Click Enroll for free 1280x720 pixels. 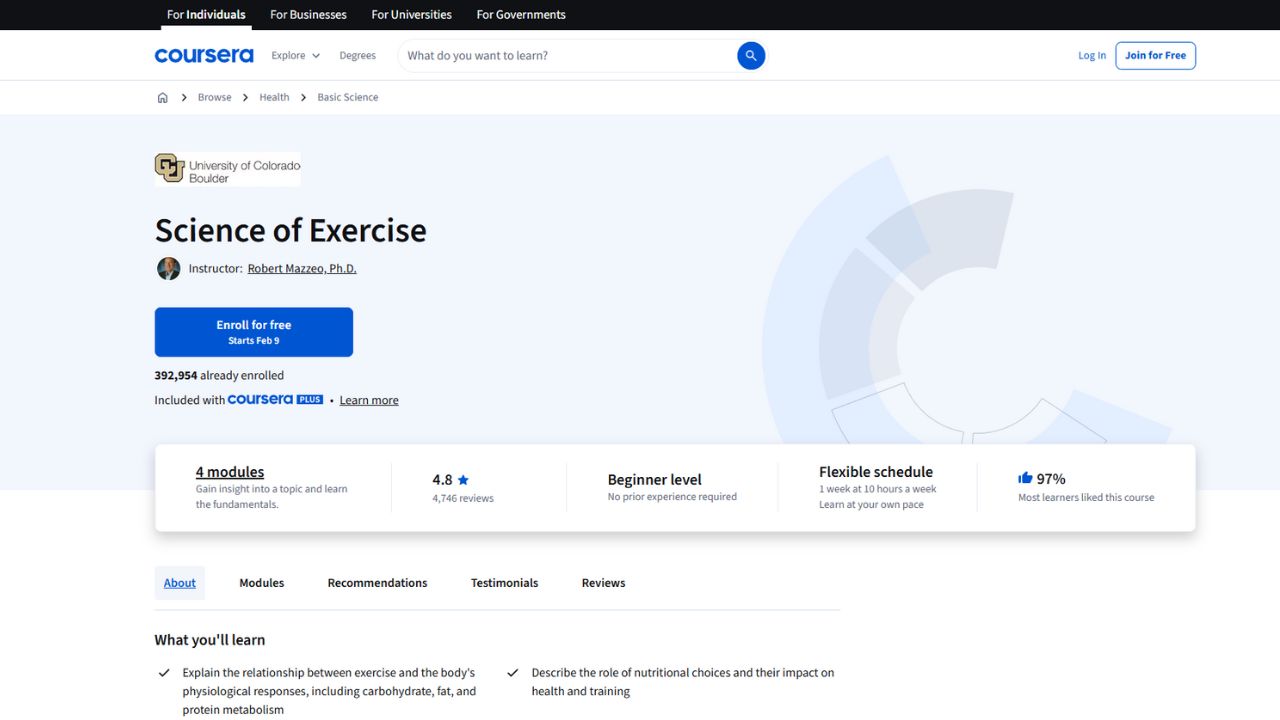(253, 331)
